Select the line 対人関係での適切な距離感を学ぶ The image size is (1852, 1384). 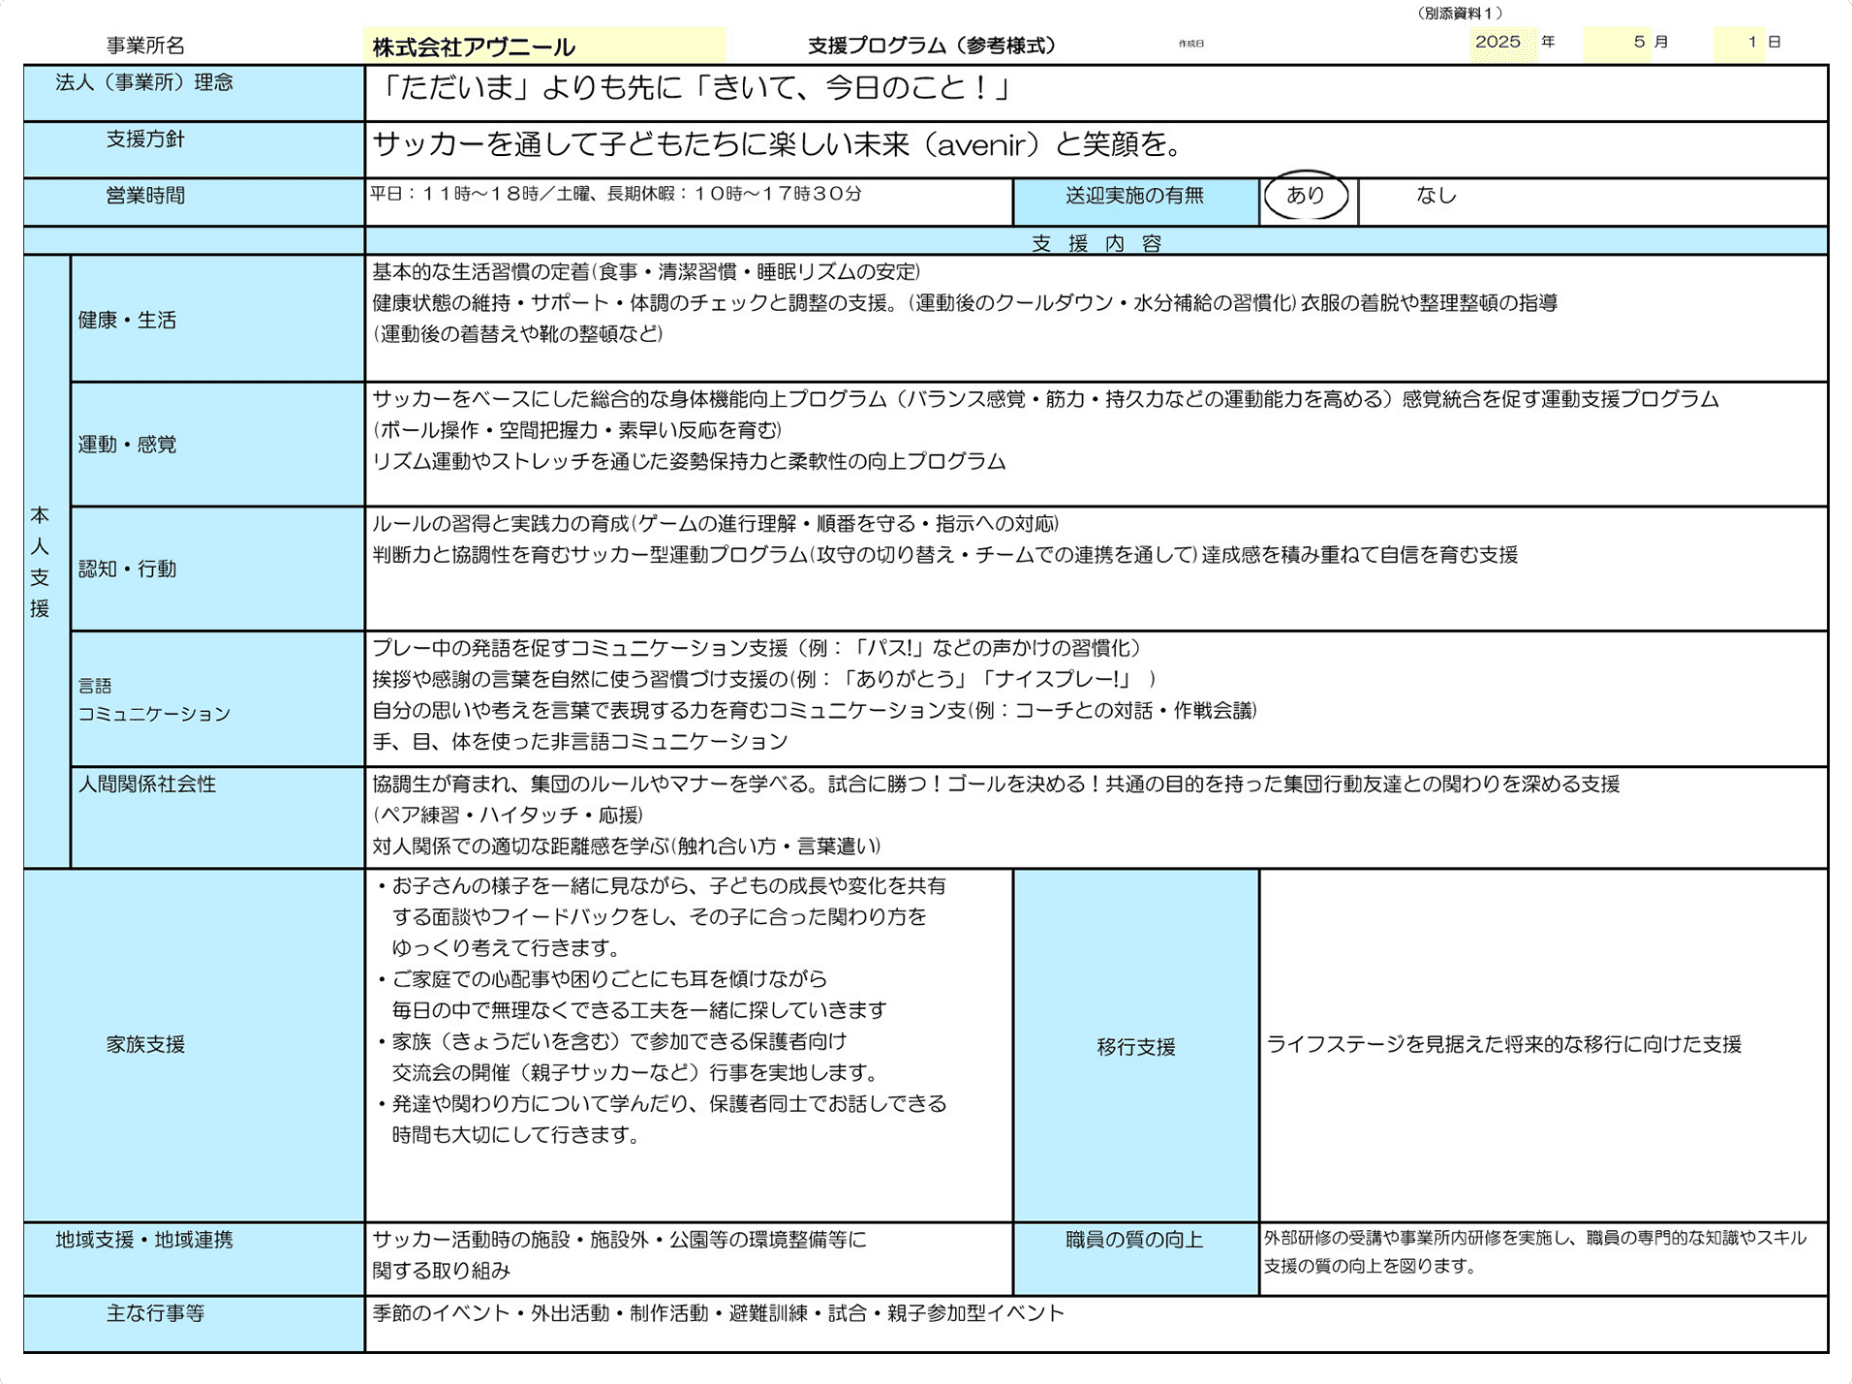point(627,846)
